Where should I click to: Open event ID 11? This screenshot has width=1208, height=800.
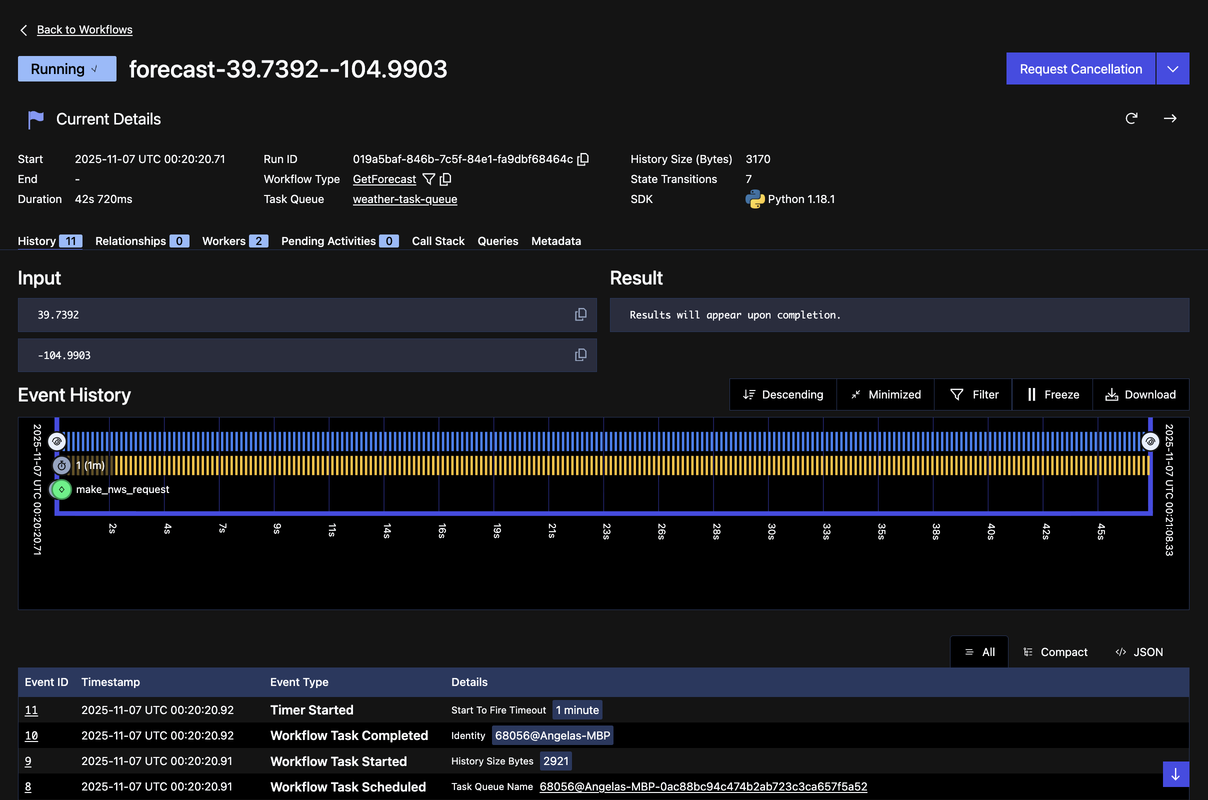coord(31,710)
